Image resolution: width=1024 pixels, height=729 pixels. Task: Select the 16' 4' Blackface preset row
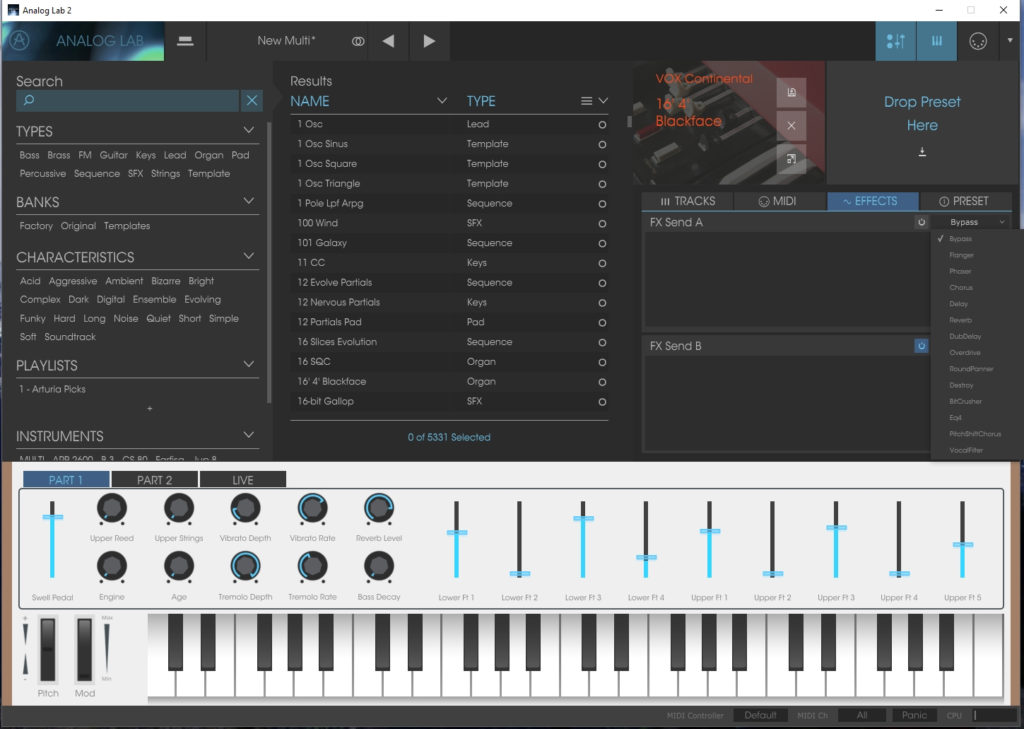(x=449, y=381)
